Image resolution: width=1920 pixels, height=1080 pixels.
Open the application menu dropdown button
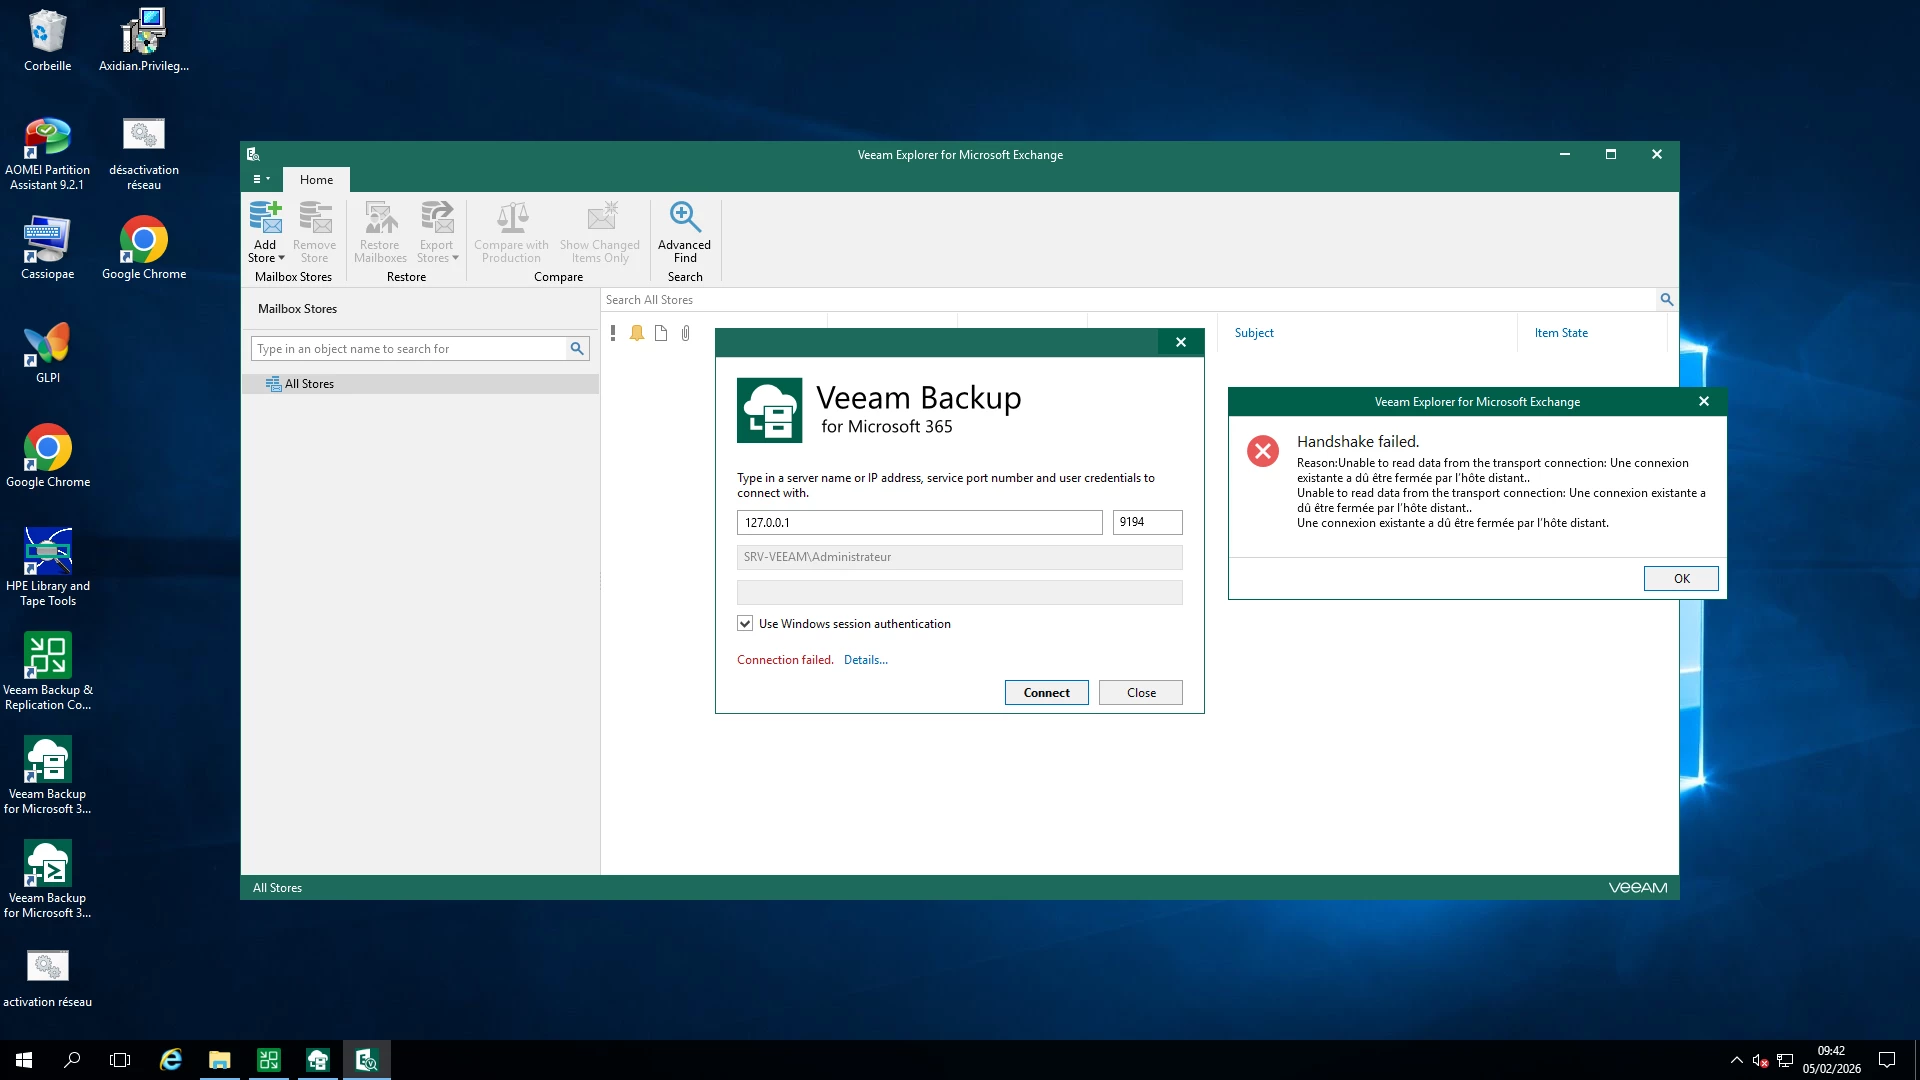click(x=261, y=180)
